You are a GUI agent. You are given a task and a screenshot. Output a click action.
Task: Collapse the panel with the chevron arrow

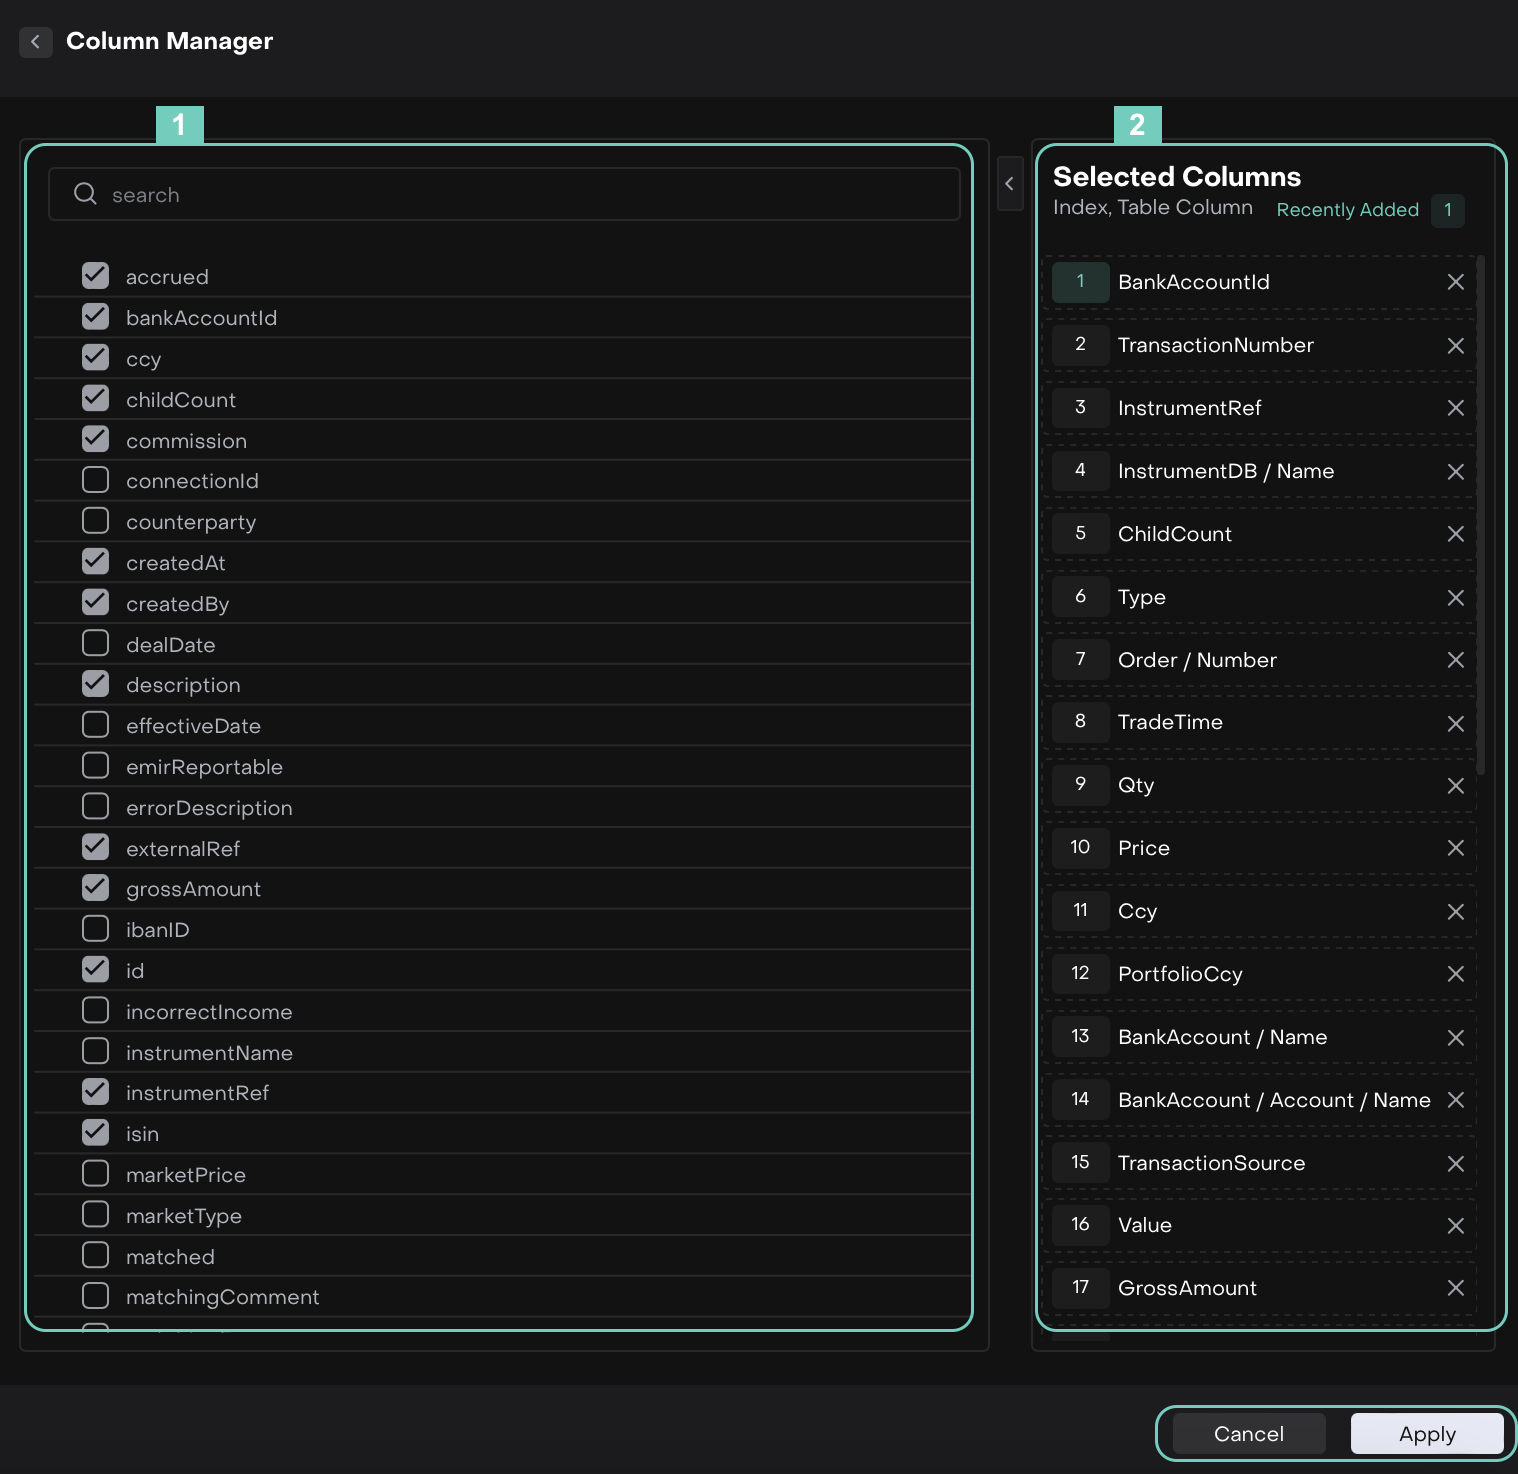(x=1010, y=184)
